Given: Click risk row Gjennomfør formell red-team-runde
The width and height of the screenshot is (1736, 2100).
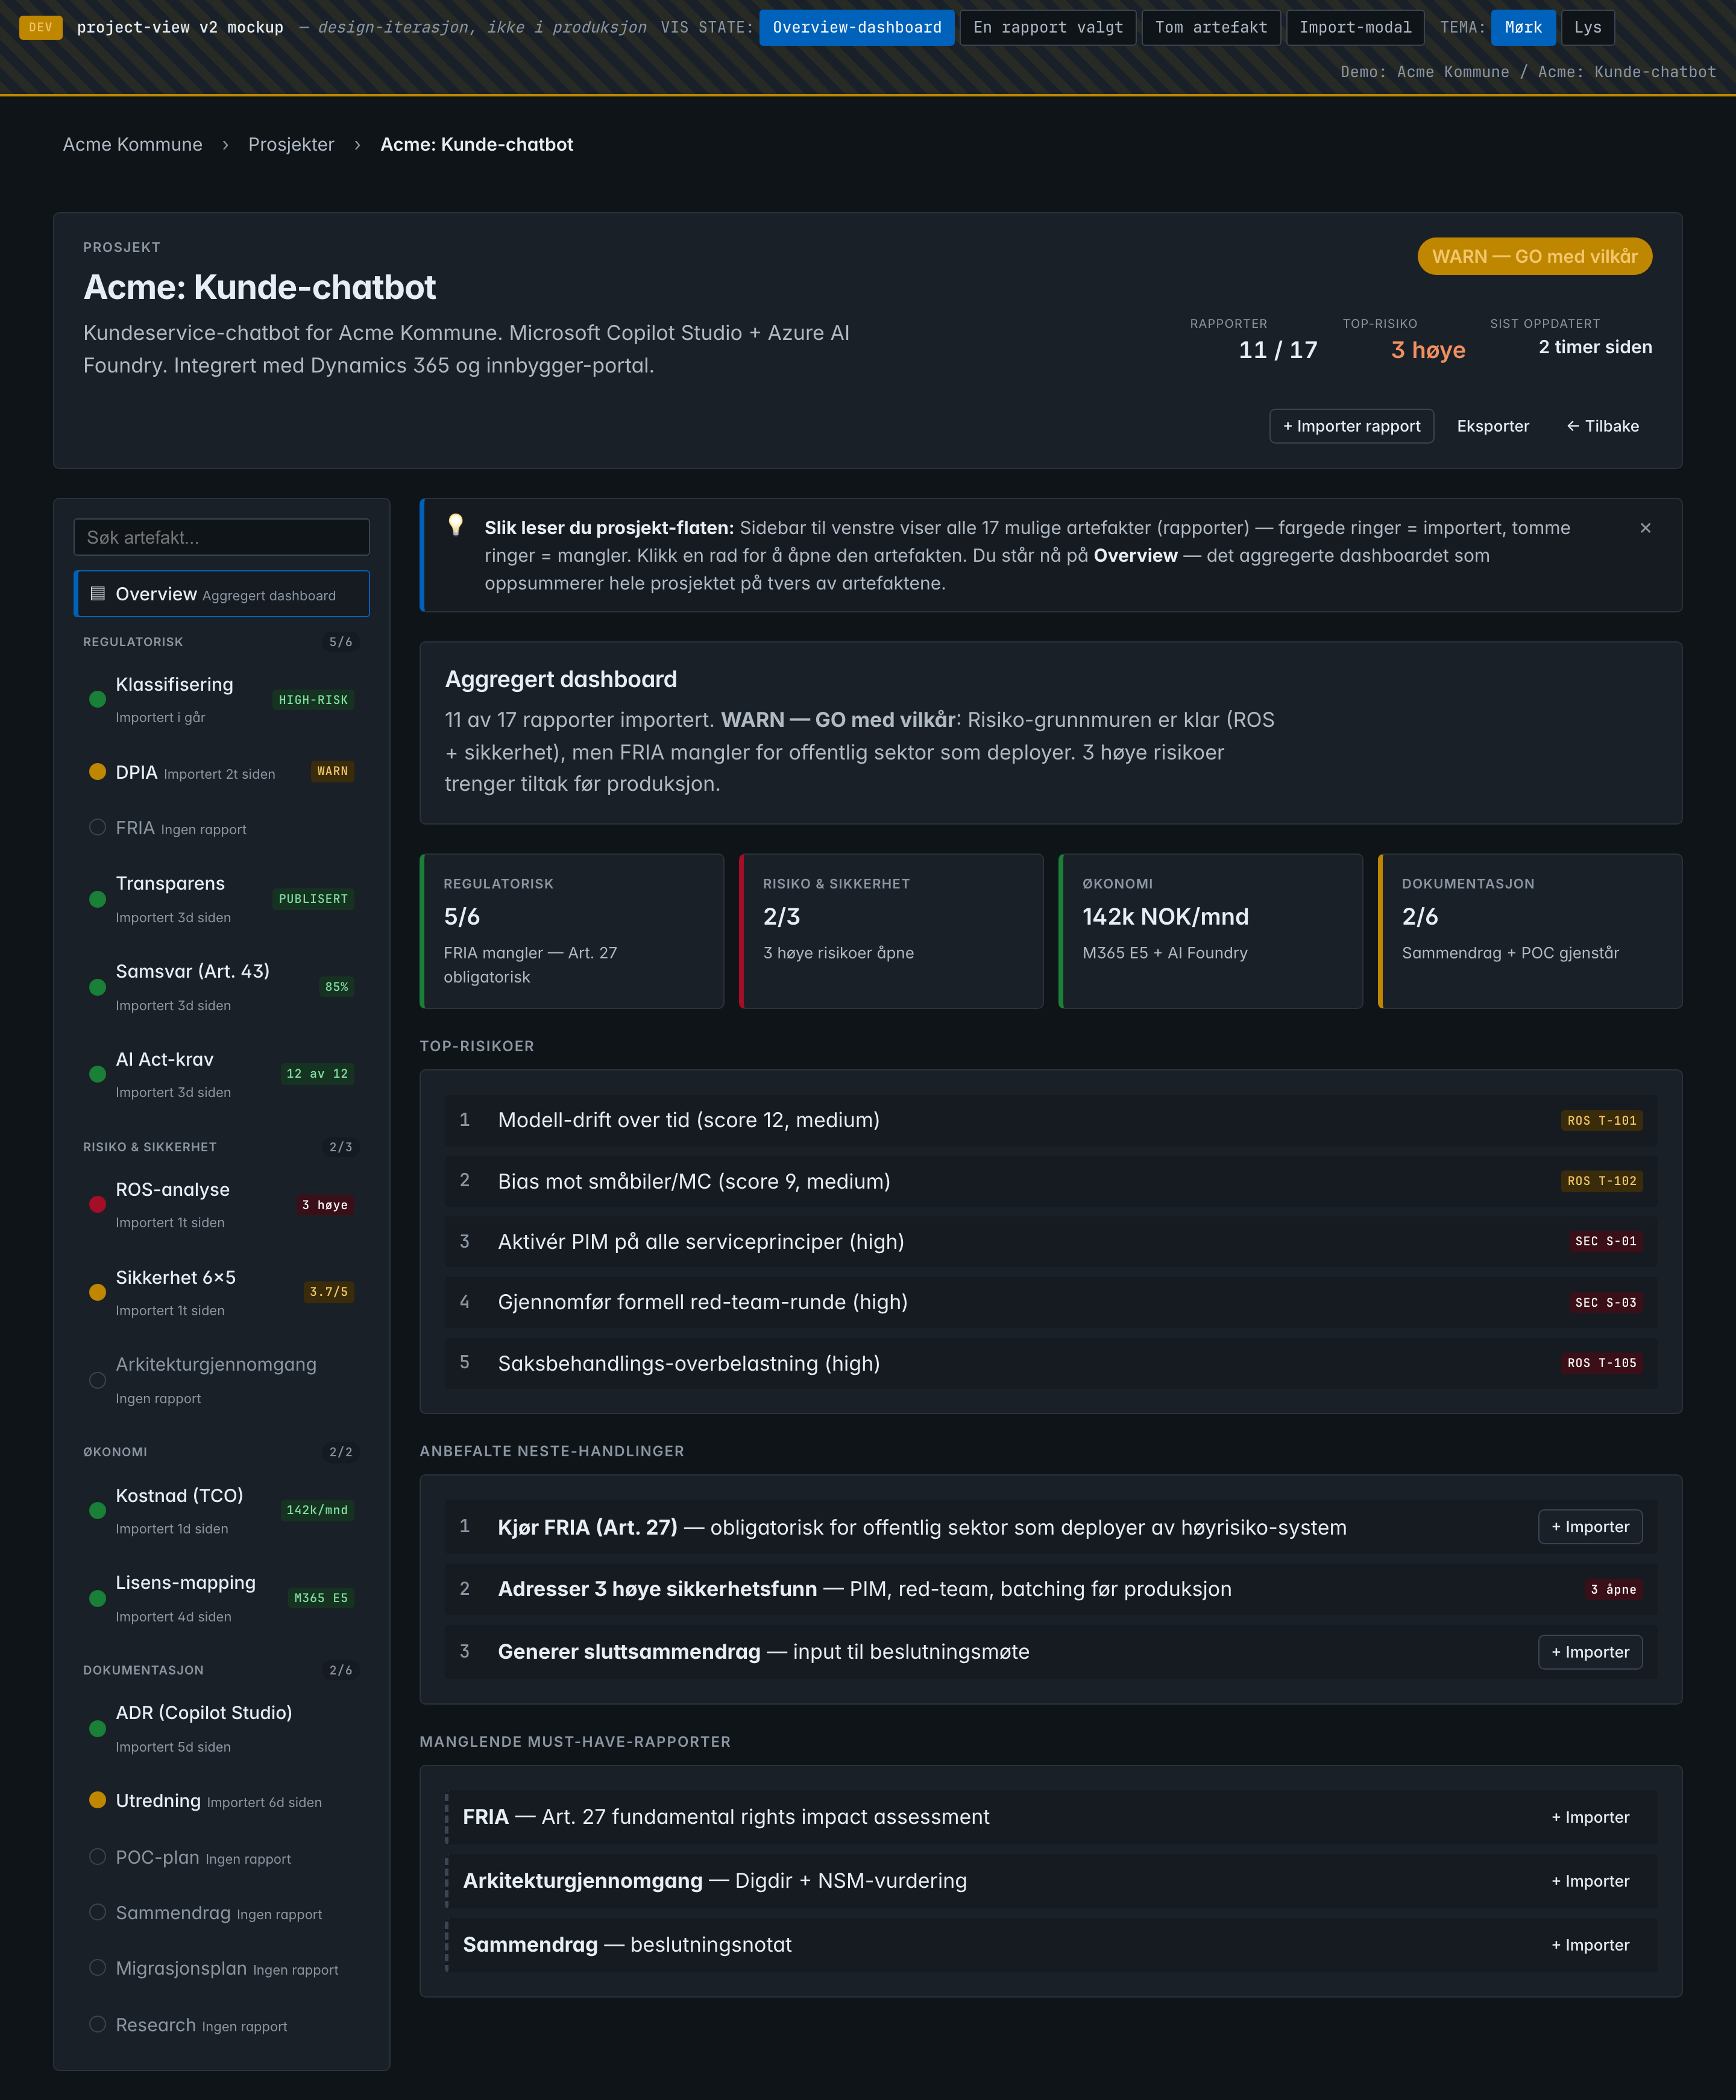Looking at the screenshot, I should 1051,1302.
